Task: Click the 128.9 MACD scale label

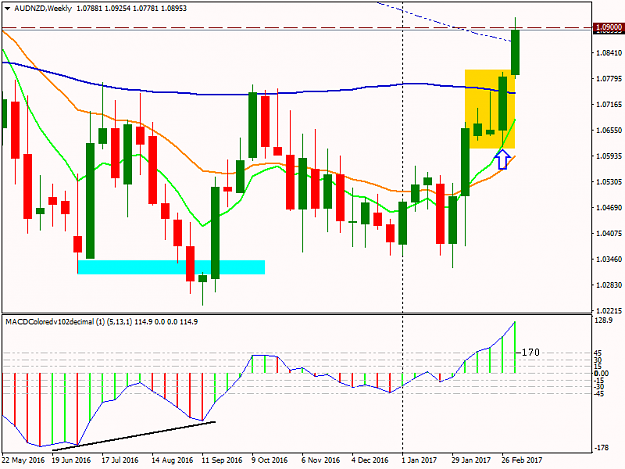Action: [603, 320]
